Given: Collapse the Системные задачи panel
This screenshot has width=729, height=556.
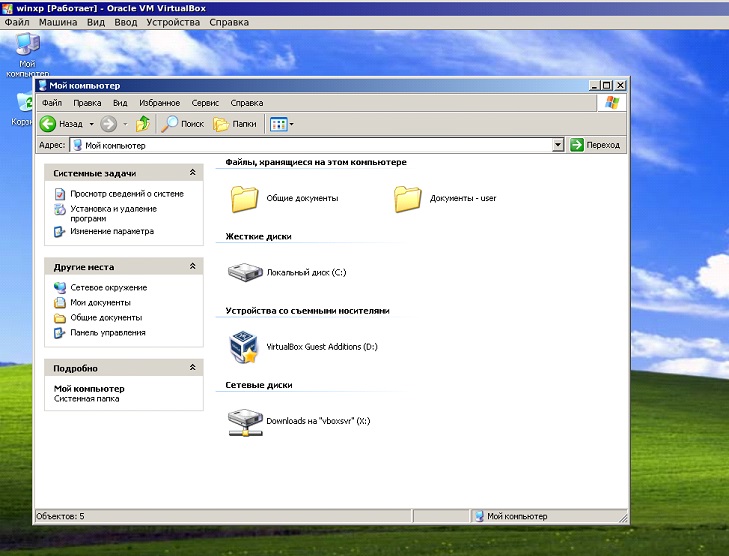Looking at the screenshot, I should click(193, 173).
